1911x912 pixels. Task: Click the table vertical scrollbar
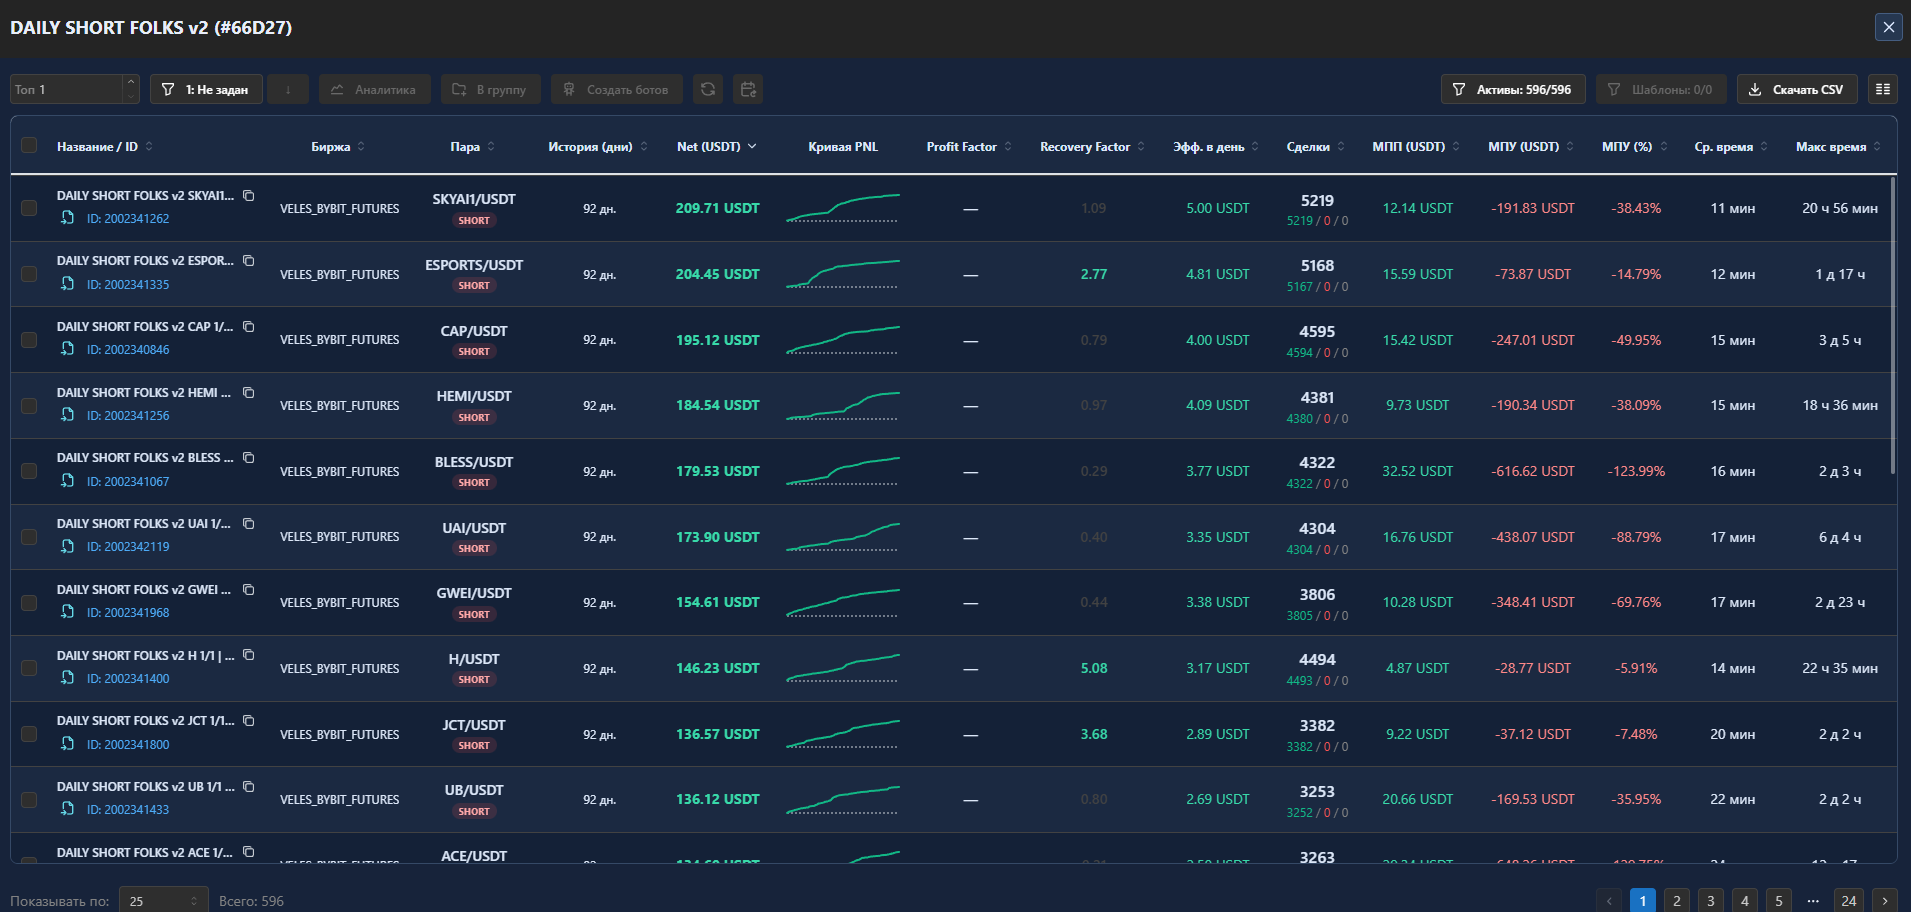pyautogui.click(x=1893, y=325)
